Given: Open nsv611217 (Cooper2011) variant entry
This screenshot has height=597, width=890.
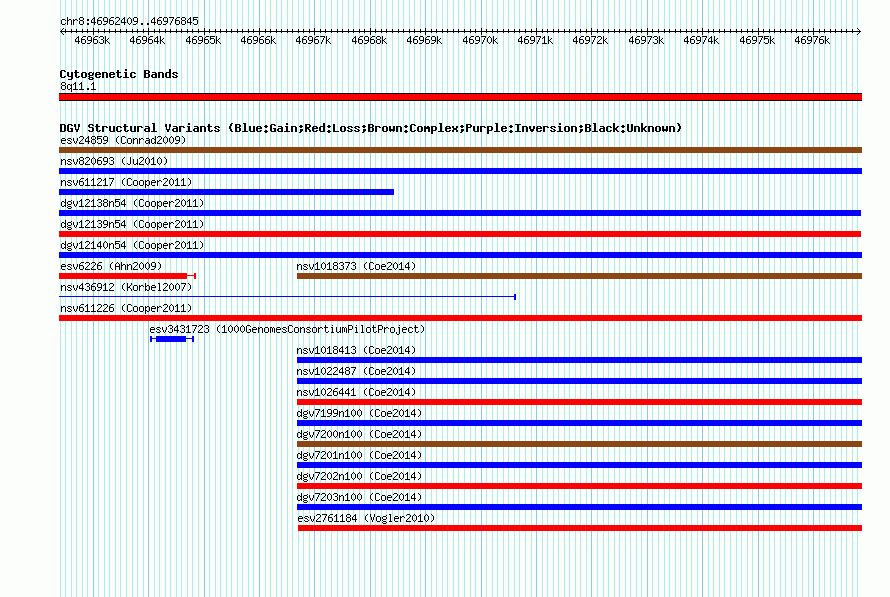Looking at the screenshot, I should (x=126, y=182).
